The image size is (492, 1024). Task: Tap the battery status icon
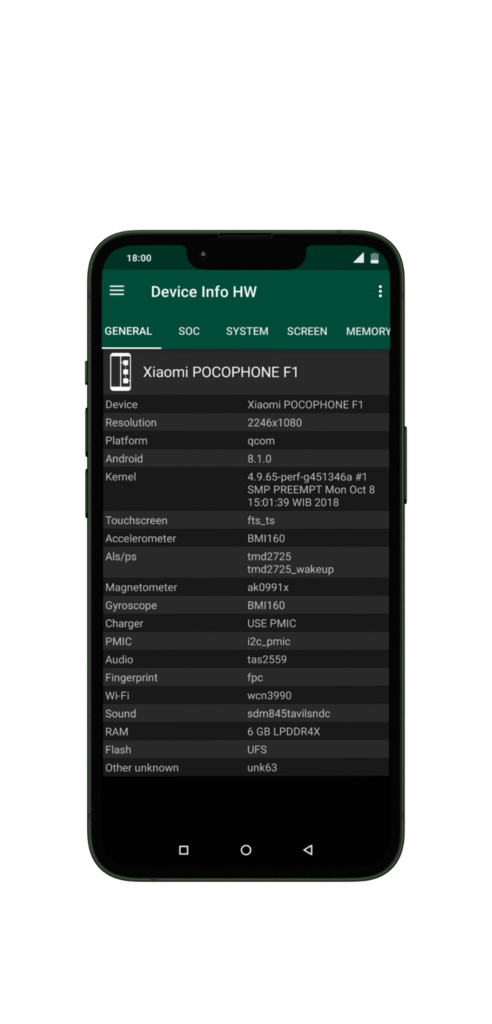pyautogui.click(x=374, y=258)
